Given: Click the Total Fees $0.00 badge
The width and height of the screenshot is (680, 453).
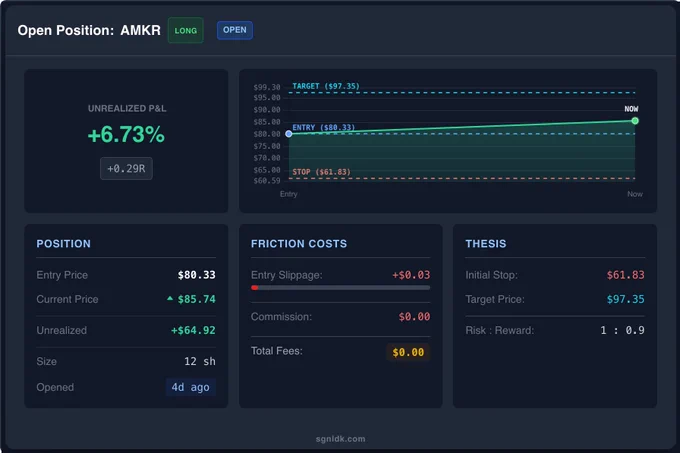Looking at the screenshot, I should (x=408, y=352).
